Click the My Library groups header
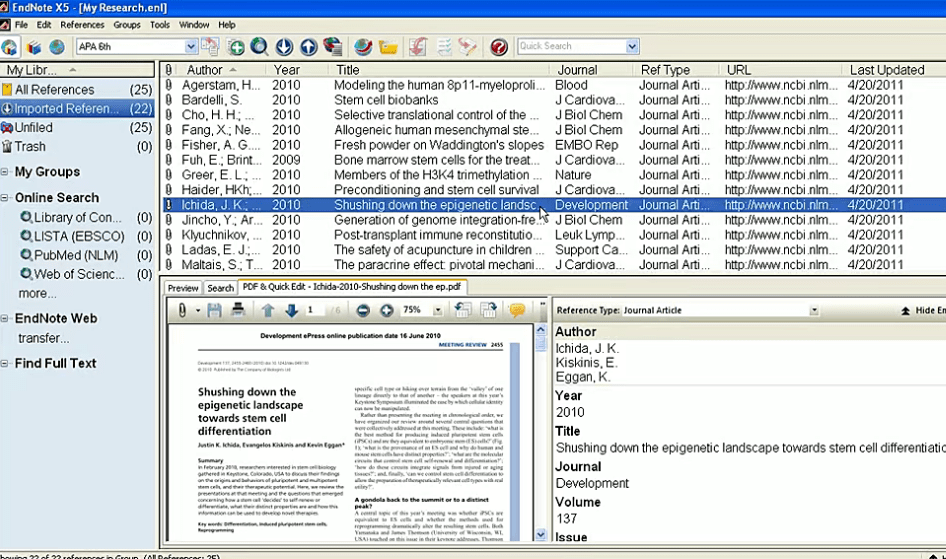Screen dimensions: 946x559 point(77,70)
